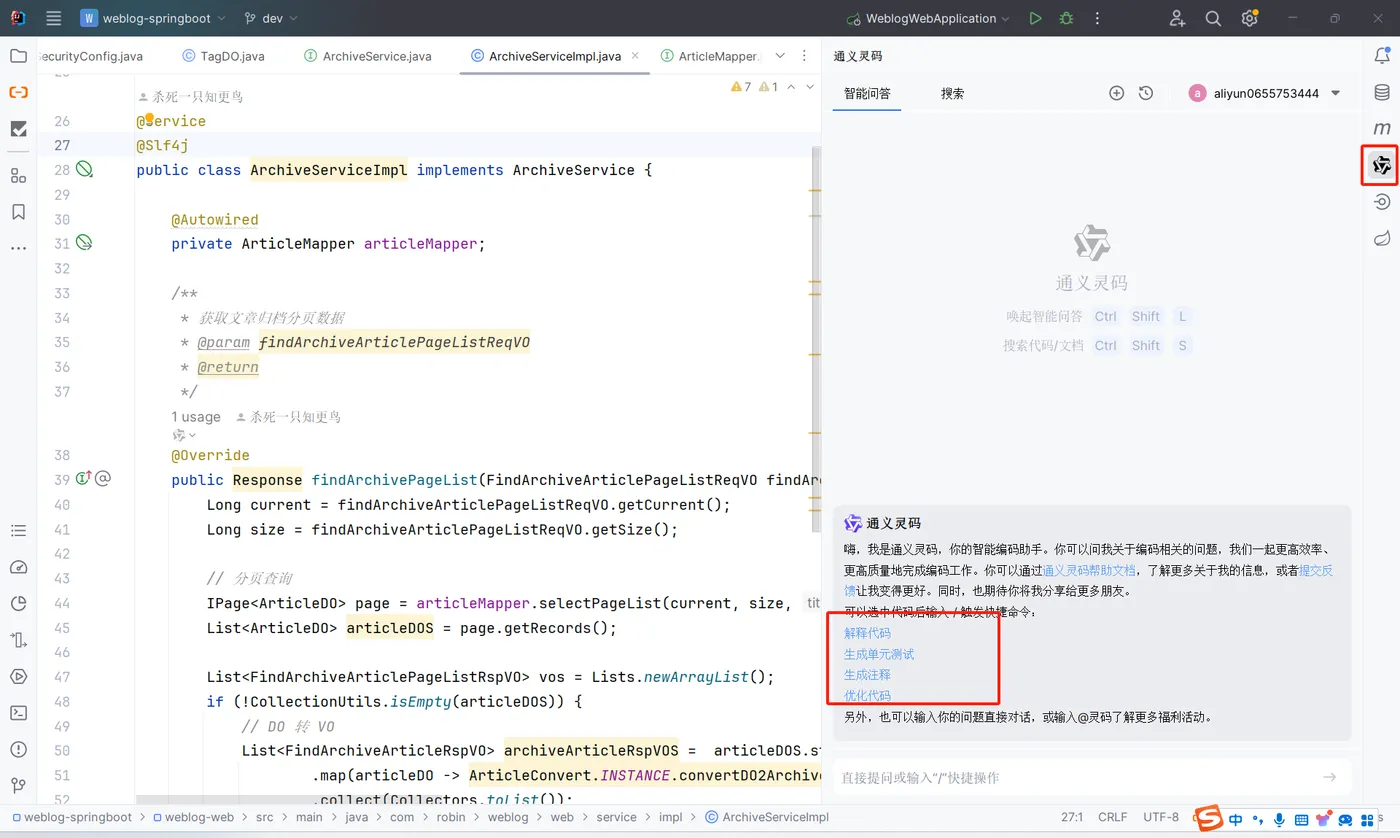Open the Spring leaf tool window icon
The width and height of the screenshot is (1400, 838).
[1382, 238]
